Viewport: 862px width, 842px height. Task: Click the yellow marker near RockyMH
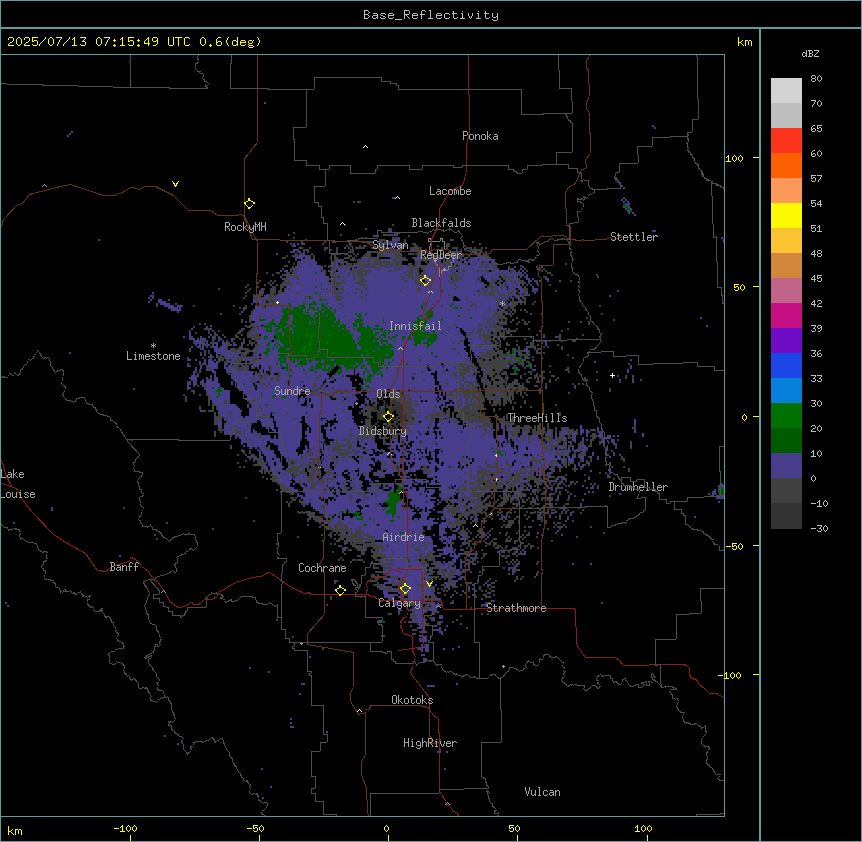(249, 204)
